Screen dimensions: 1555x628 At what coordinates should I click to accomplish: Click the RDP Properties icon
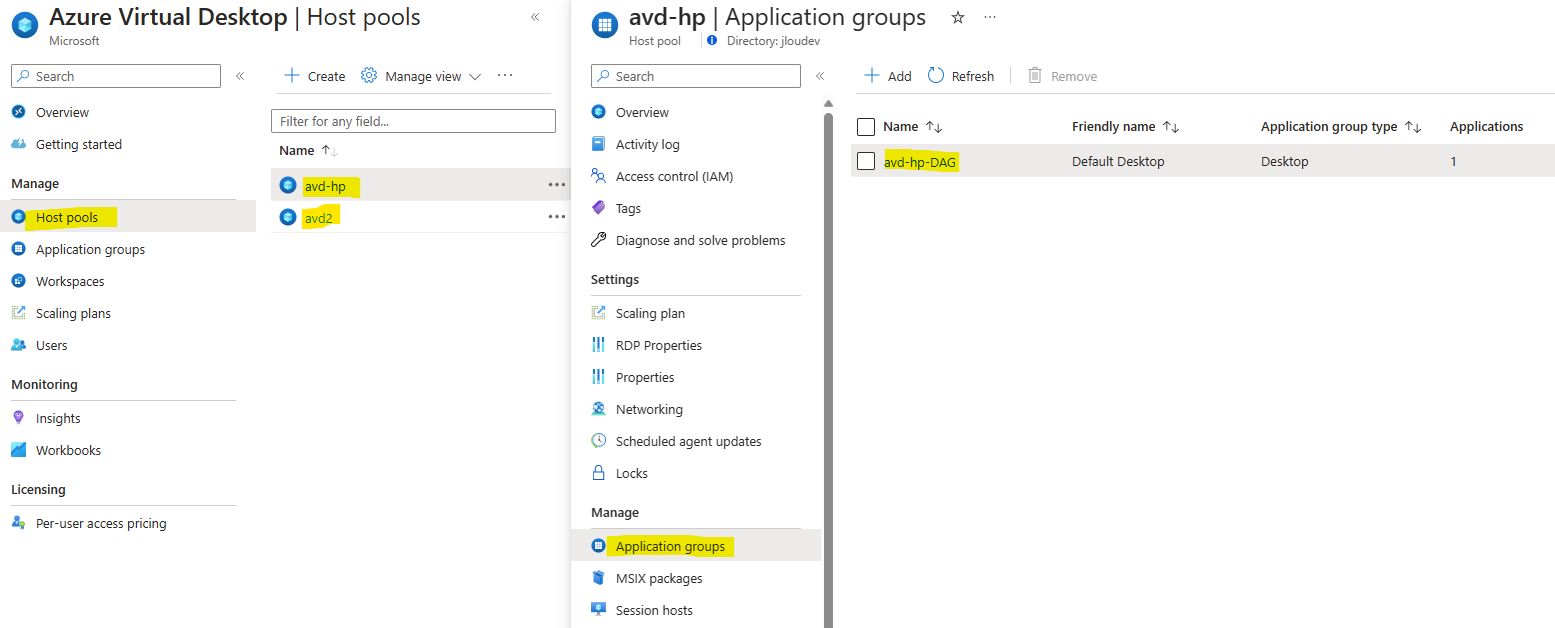point(599,345)
